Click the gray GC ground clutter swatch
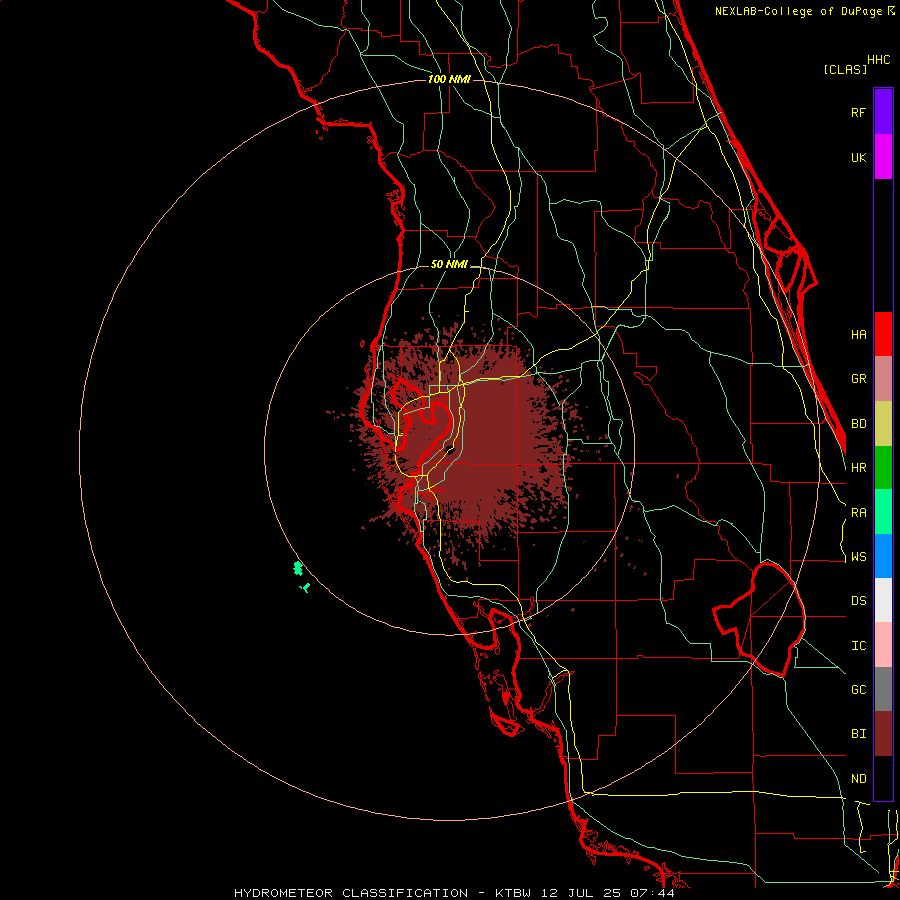900x900 pixels. point(883,689)
